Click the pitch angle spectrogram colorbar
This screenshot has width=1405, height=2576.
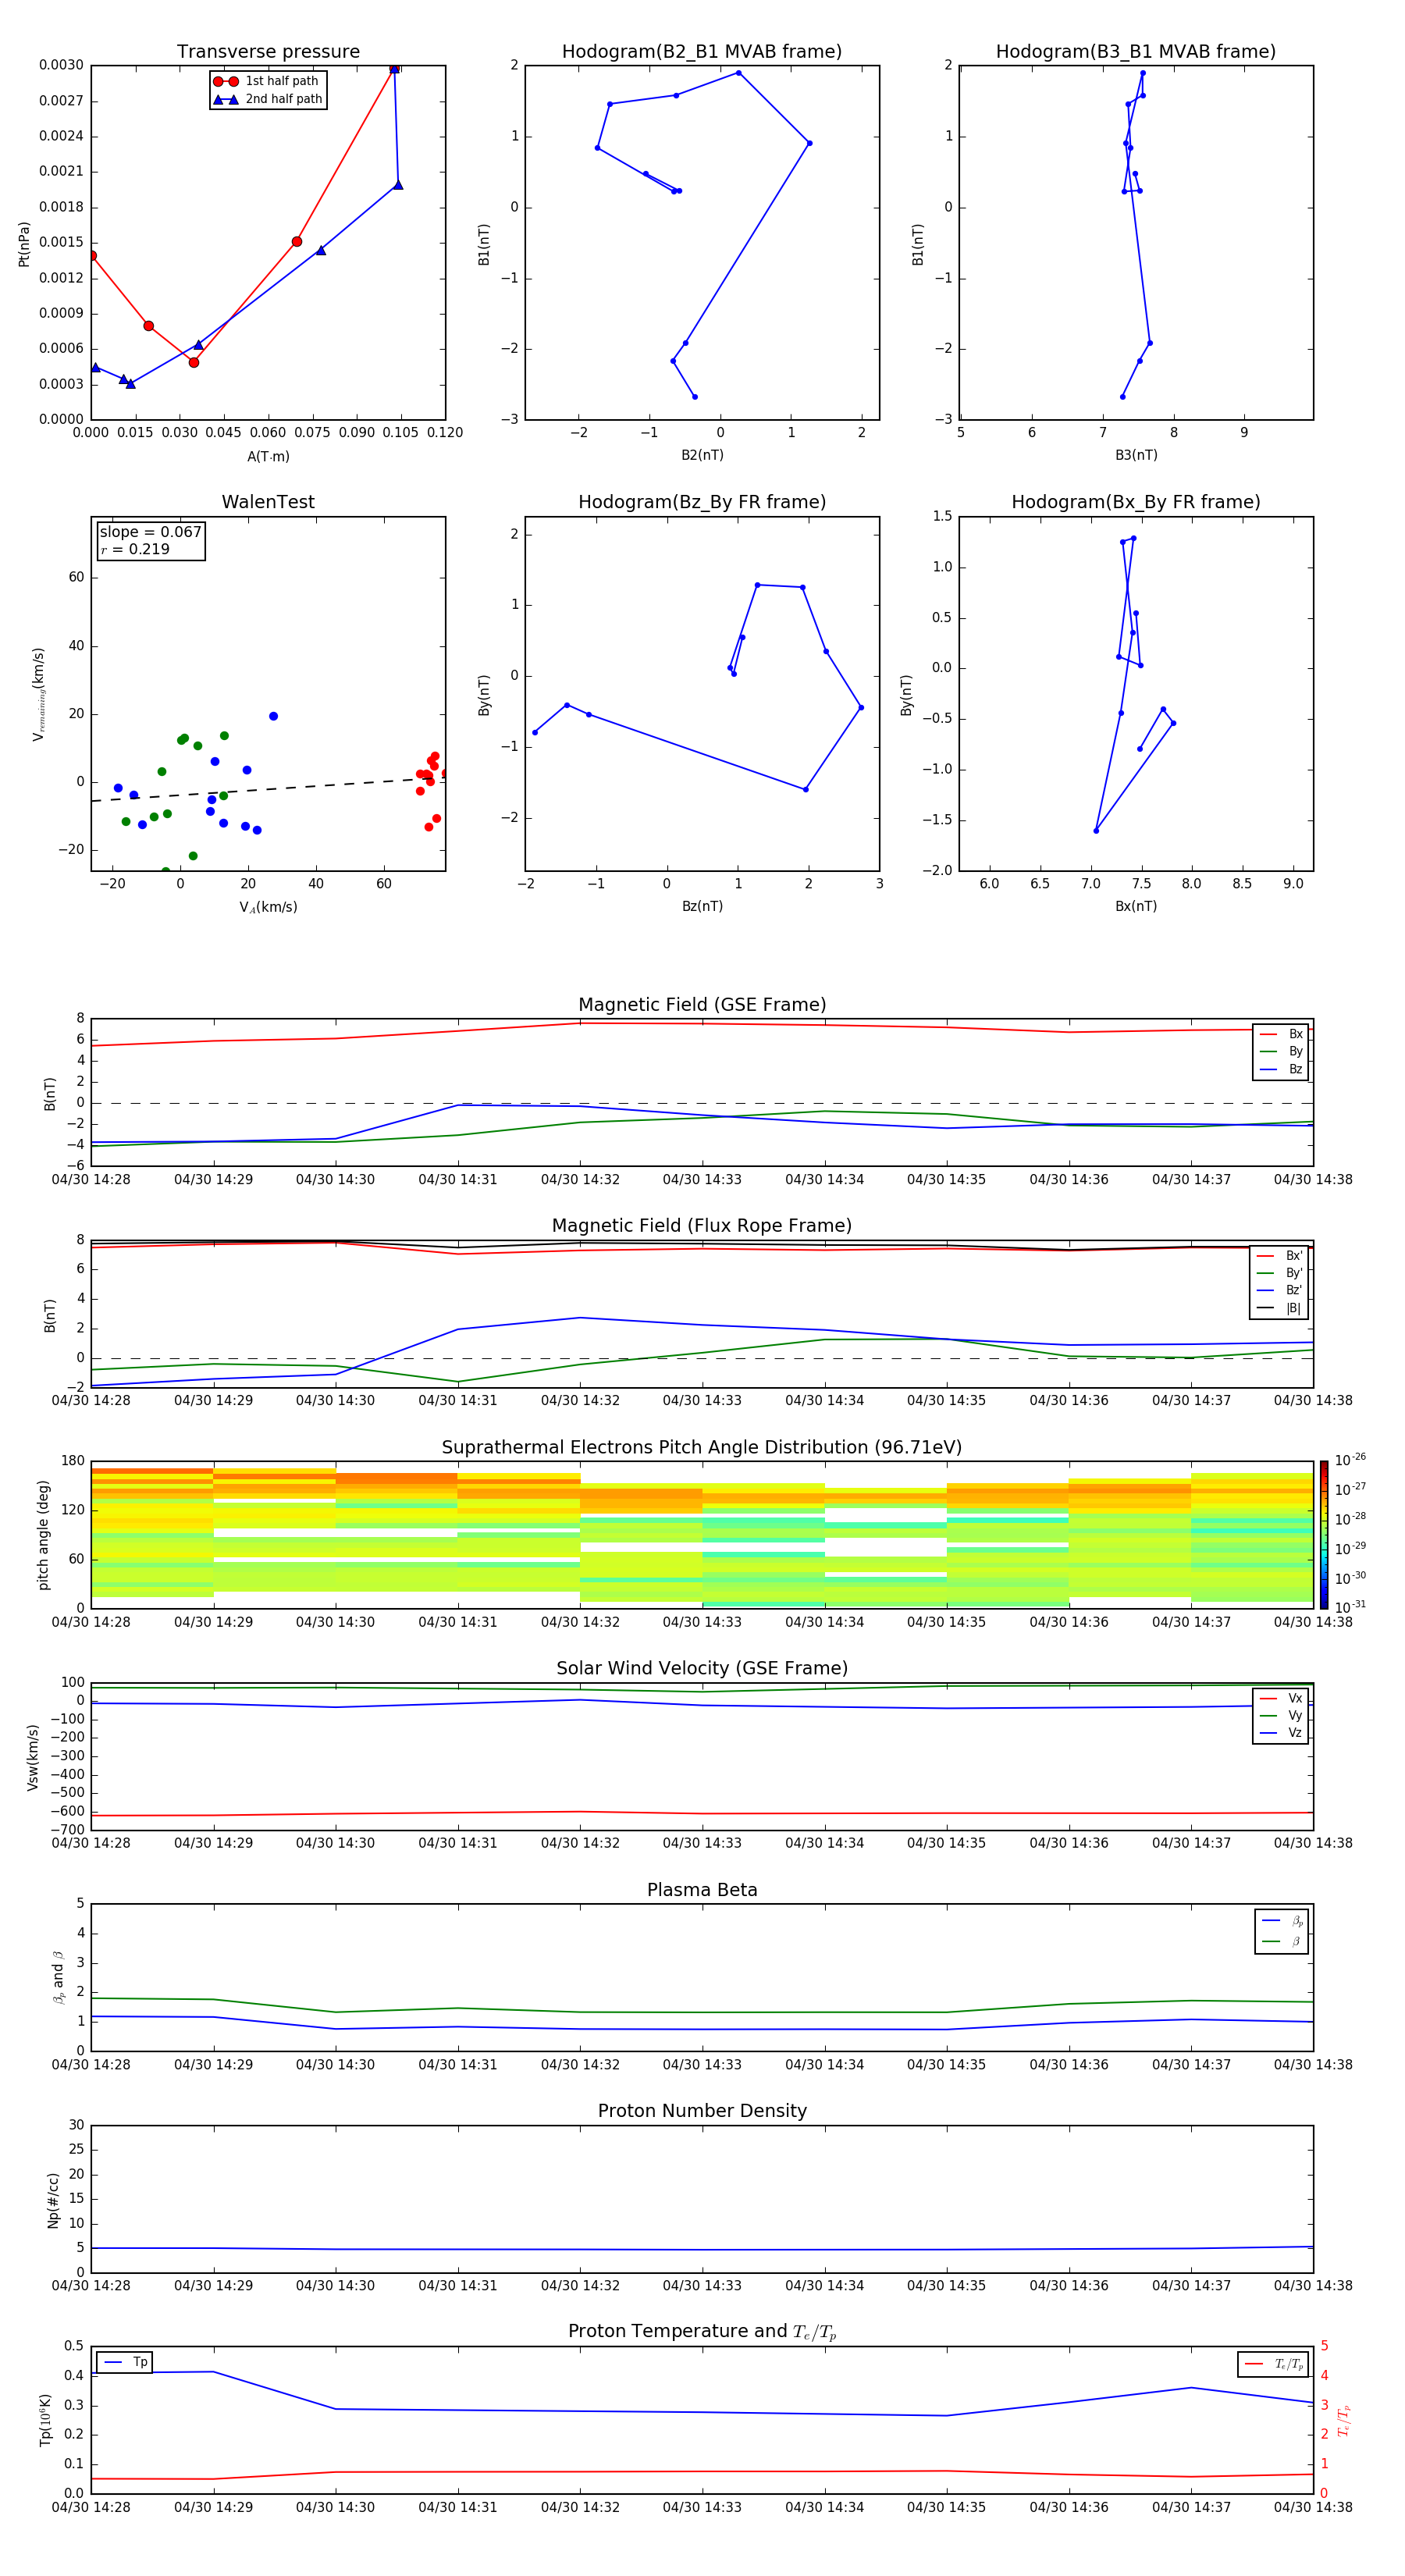1324,1534
